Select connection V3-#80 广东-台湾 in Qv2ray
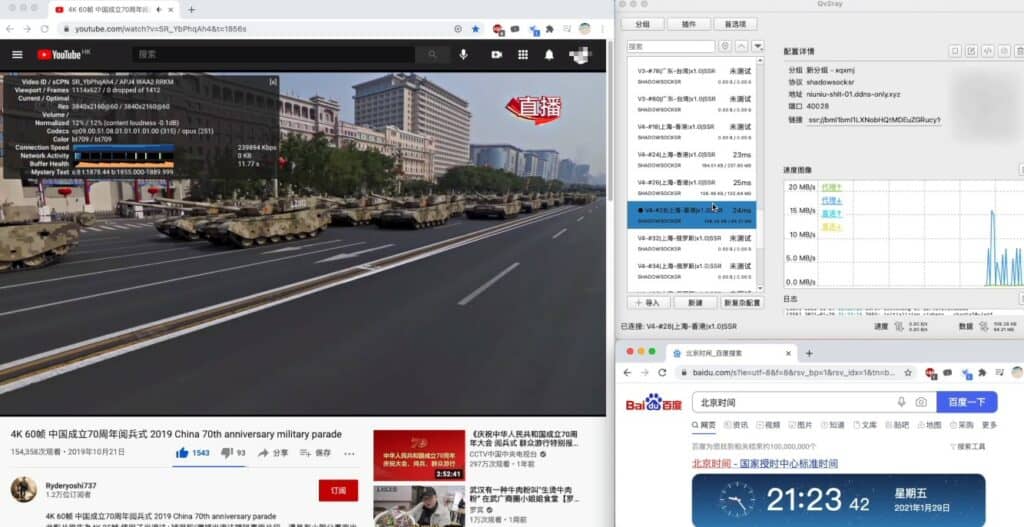This screenshot has height=527, width=1024. click(692, 104)
